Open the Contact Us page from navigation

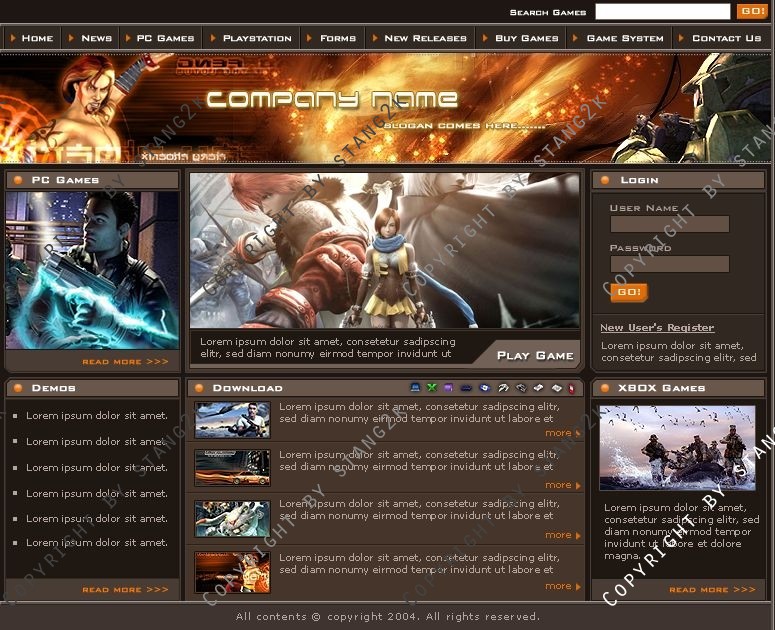[x=726, y=38]
